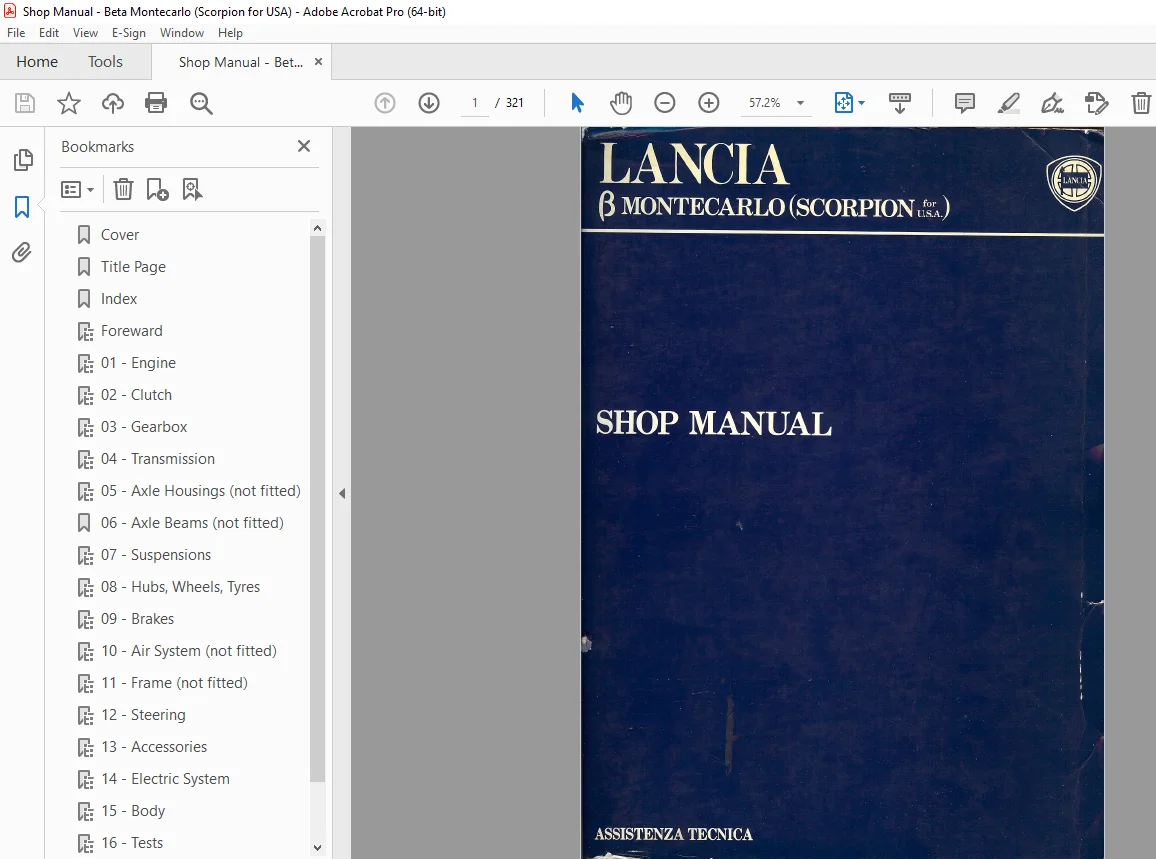Select the Shop Manual document tab
The height and width of the screenshot is (859, 1156).
pos(240,62)
